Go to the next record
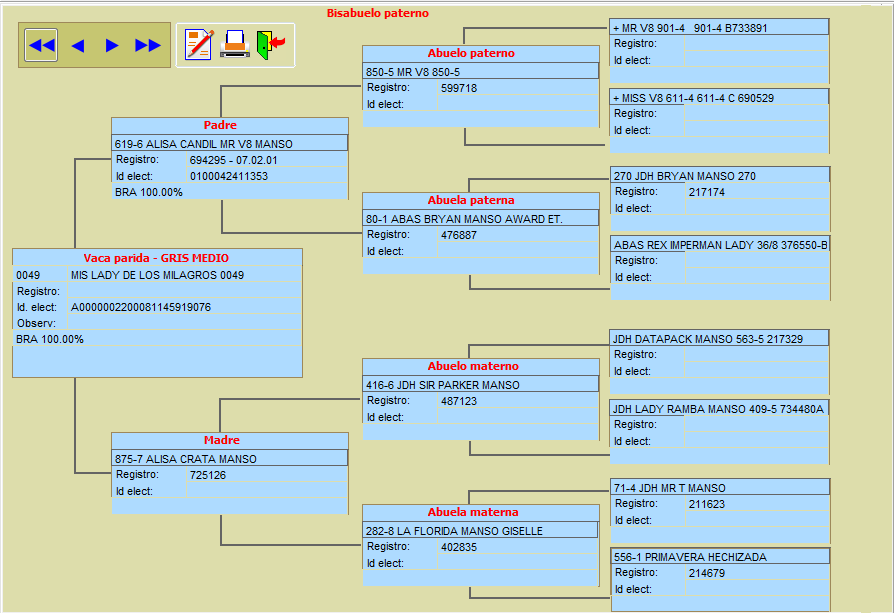 pos(112,45)
